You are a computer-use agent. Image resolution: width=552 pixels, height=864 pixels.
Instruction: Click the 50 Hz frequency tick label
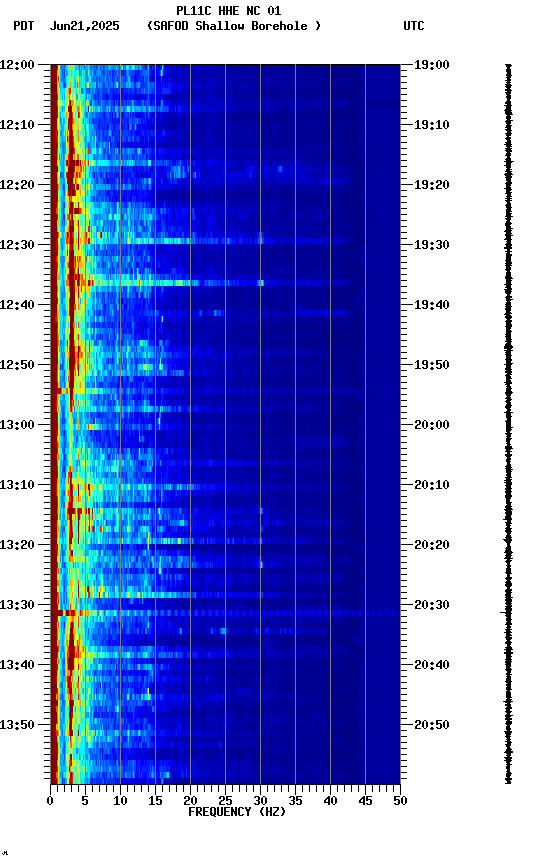pos(400,801)
